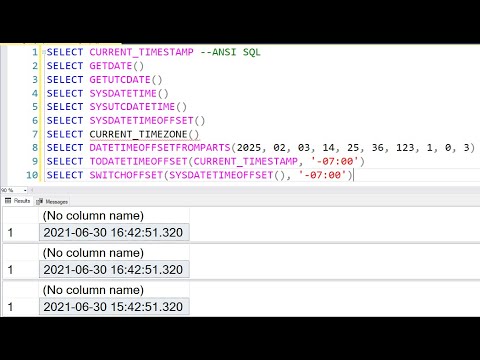The height and width of the screenshot is (360, 480).
Task: Click third result grid's column header
Action: point(114,290)
